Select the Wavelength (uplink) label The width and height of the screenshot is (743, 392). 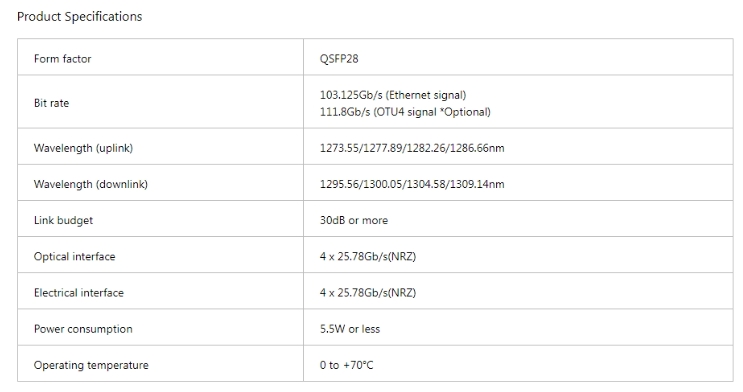click(83, 148)
